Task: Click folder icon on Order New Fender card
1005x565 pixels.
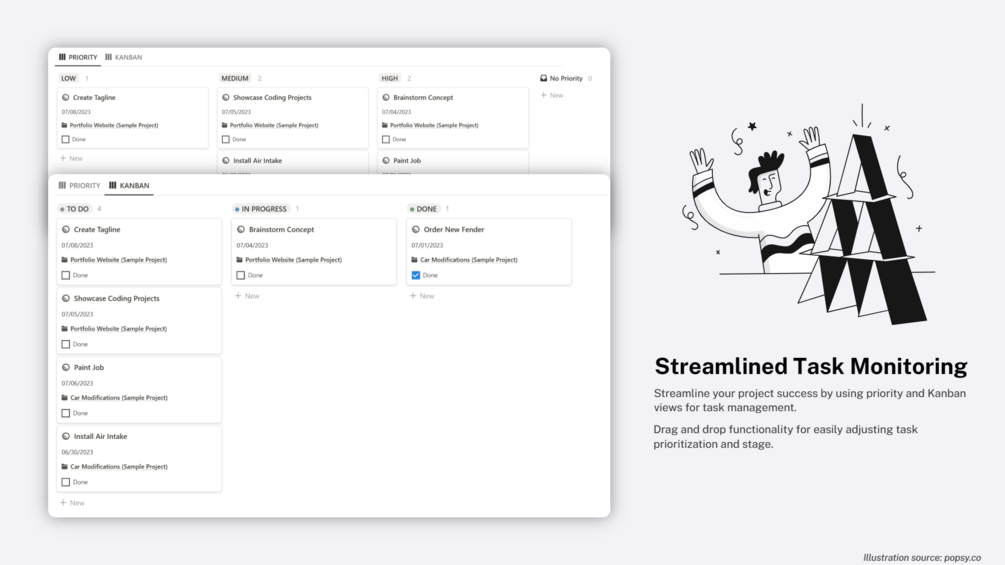Action: pos(415,259)
